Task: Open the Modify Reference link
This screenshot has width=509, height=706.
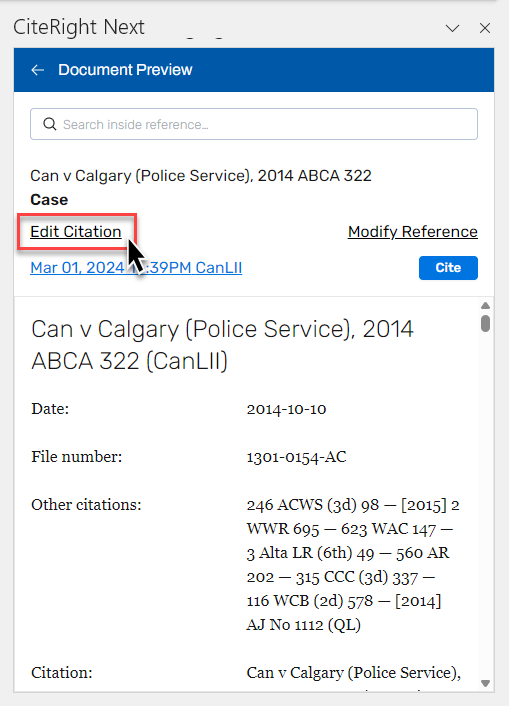Action: click(413, 231)
